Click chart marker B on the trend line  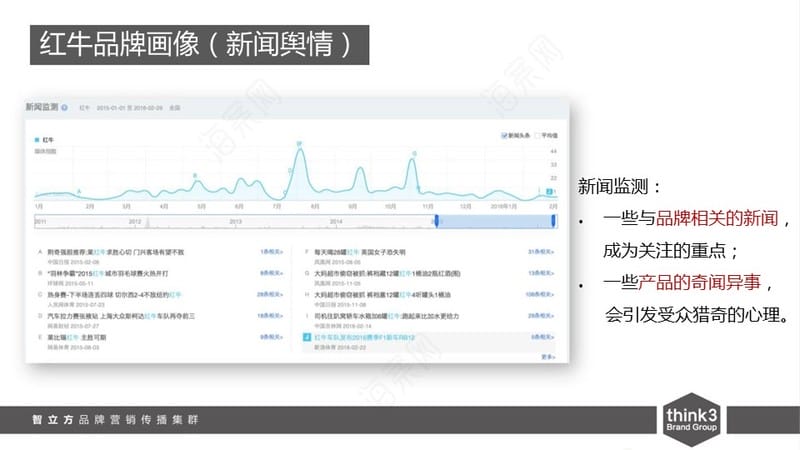point(195,176)
